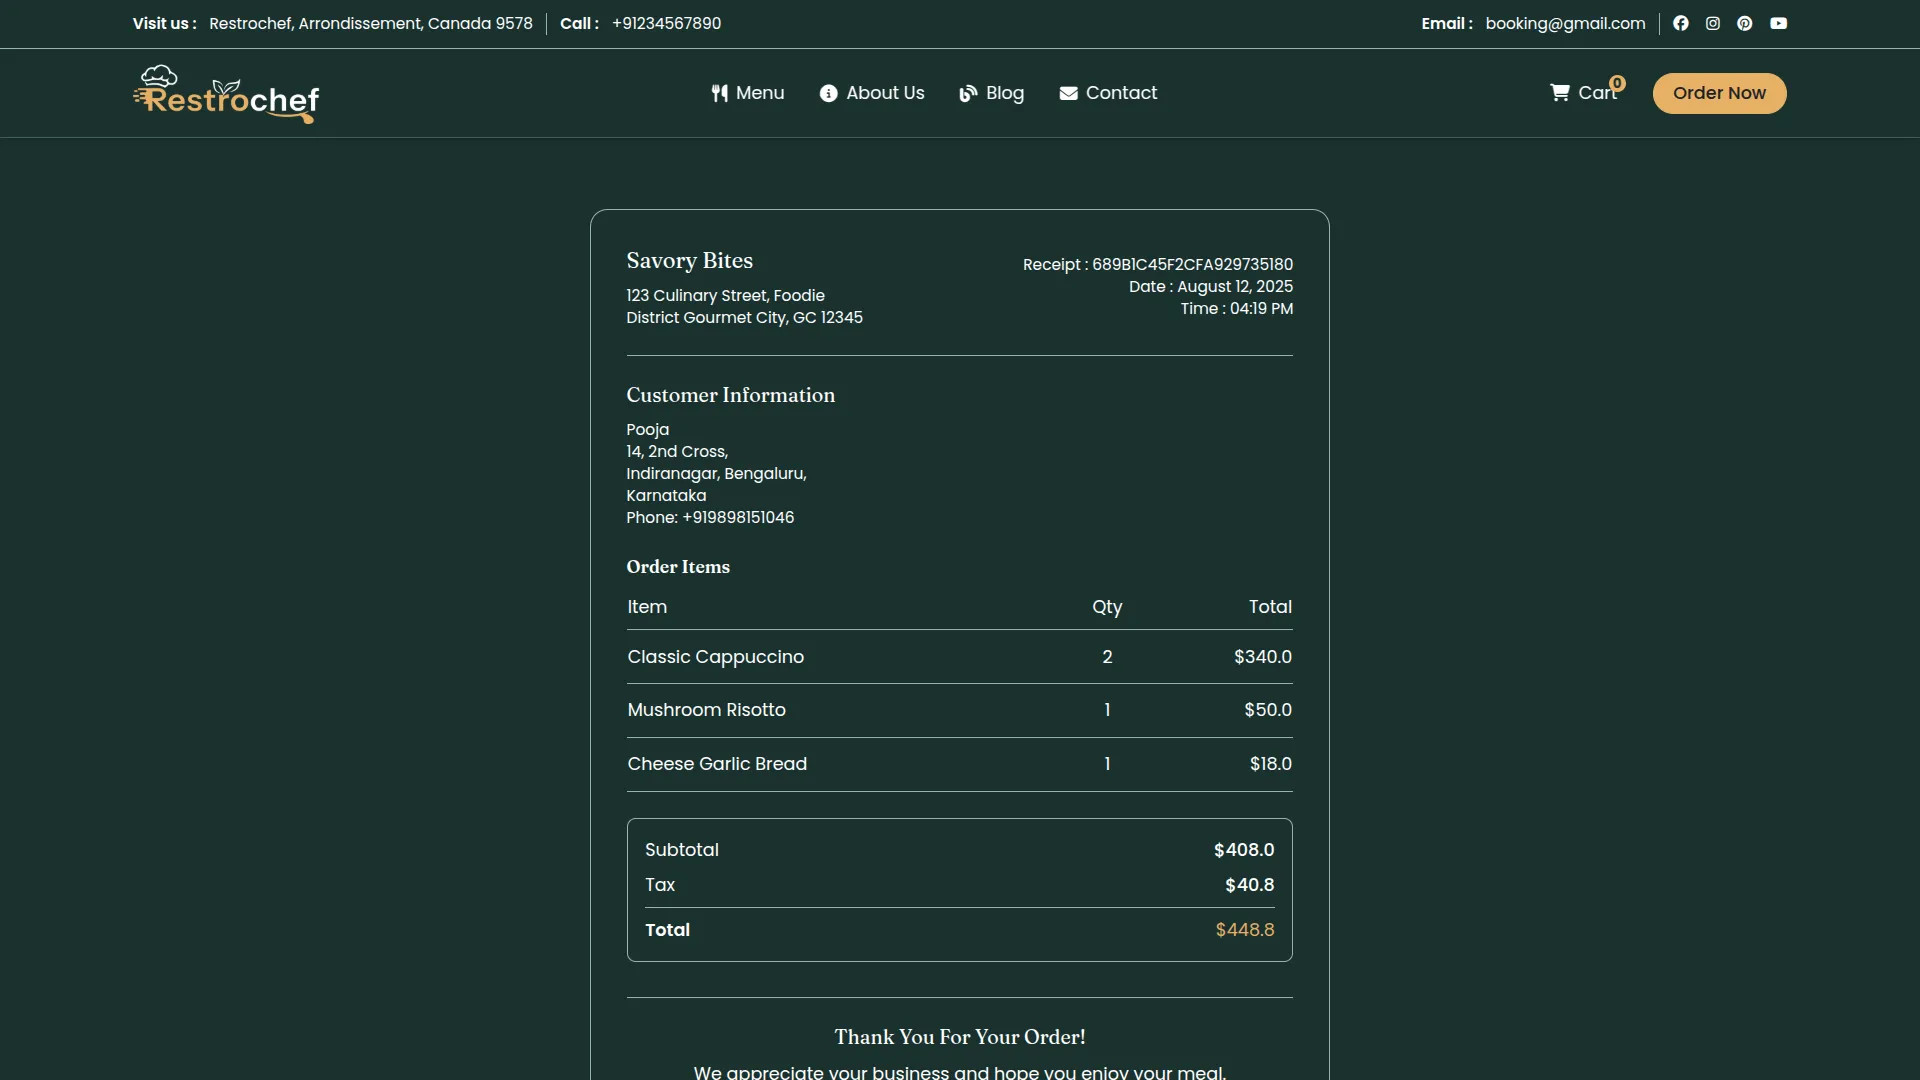Screen dimensions: 1920x1080
Task: Open the Instagram social icon
Action: [1713, 23]
